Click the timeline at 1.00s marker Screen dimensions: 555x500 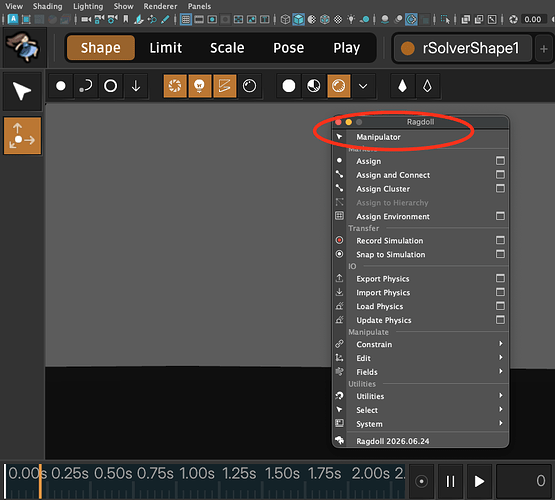[197, 473]
